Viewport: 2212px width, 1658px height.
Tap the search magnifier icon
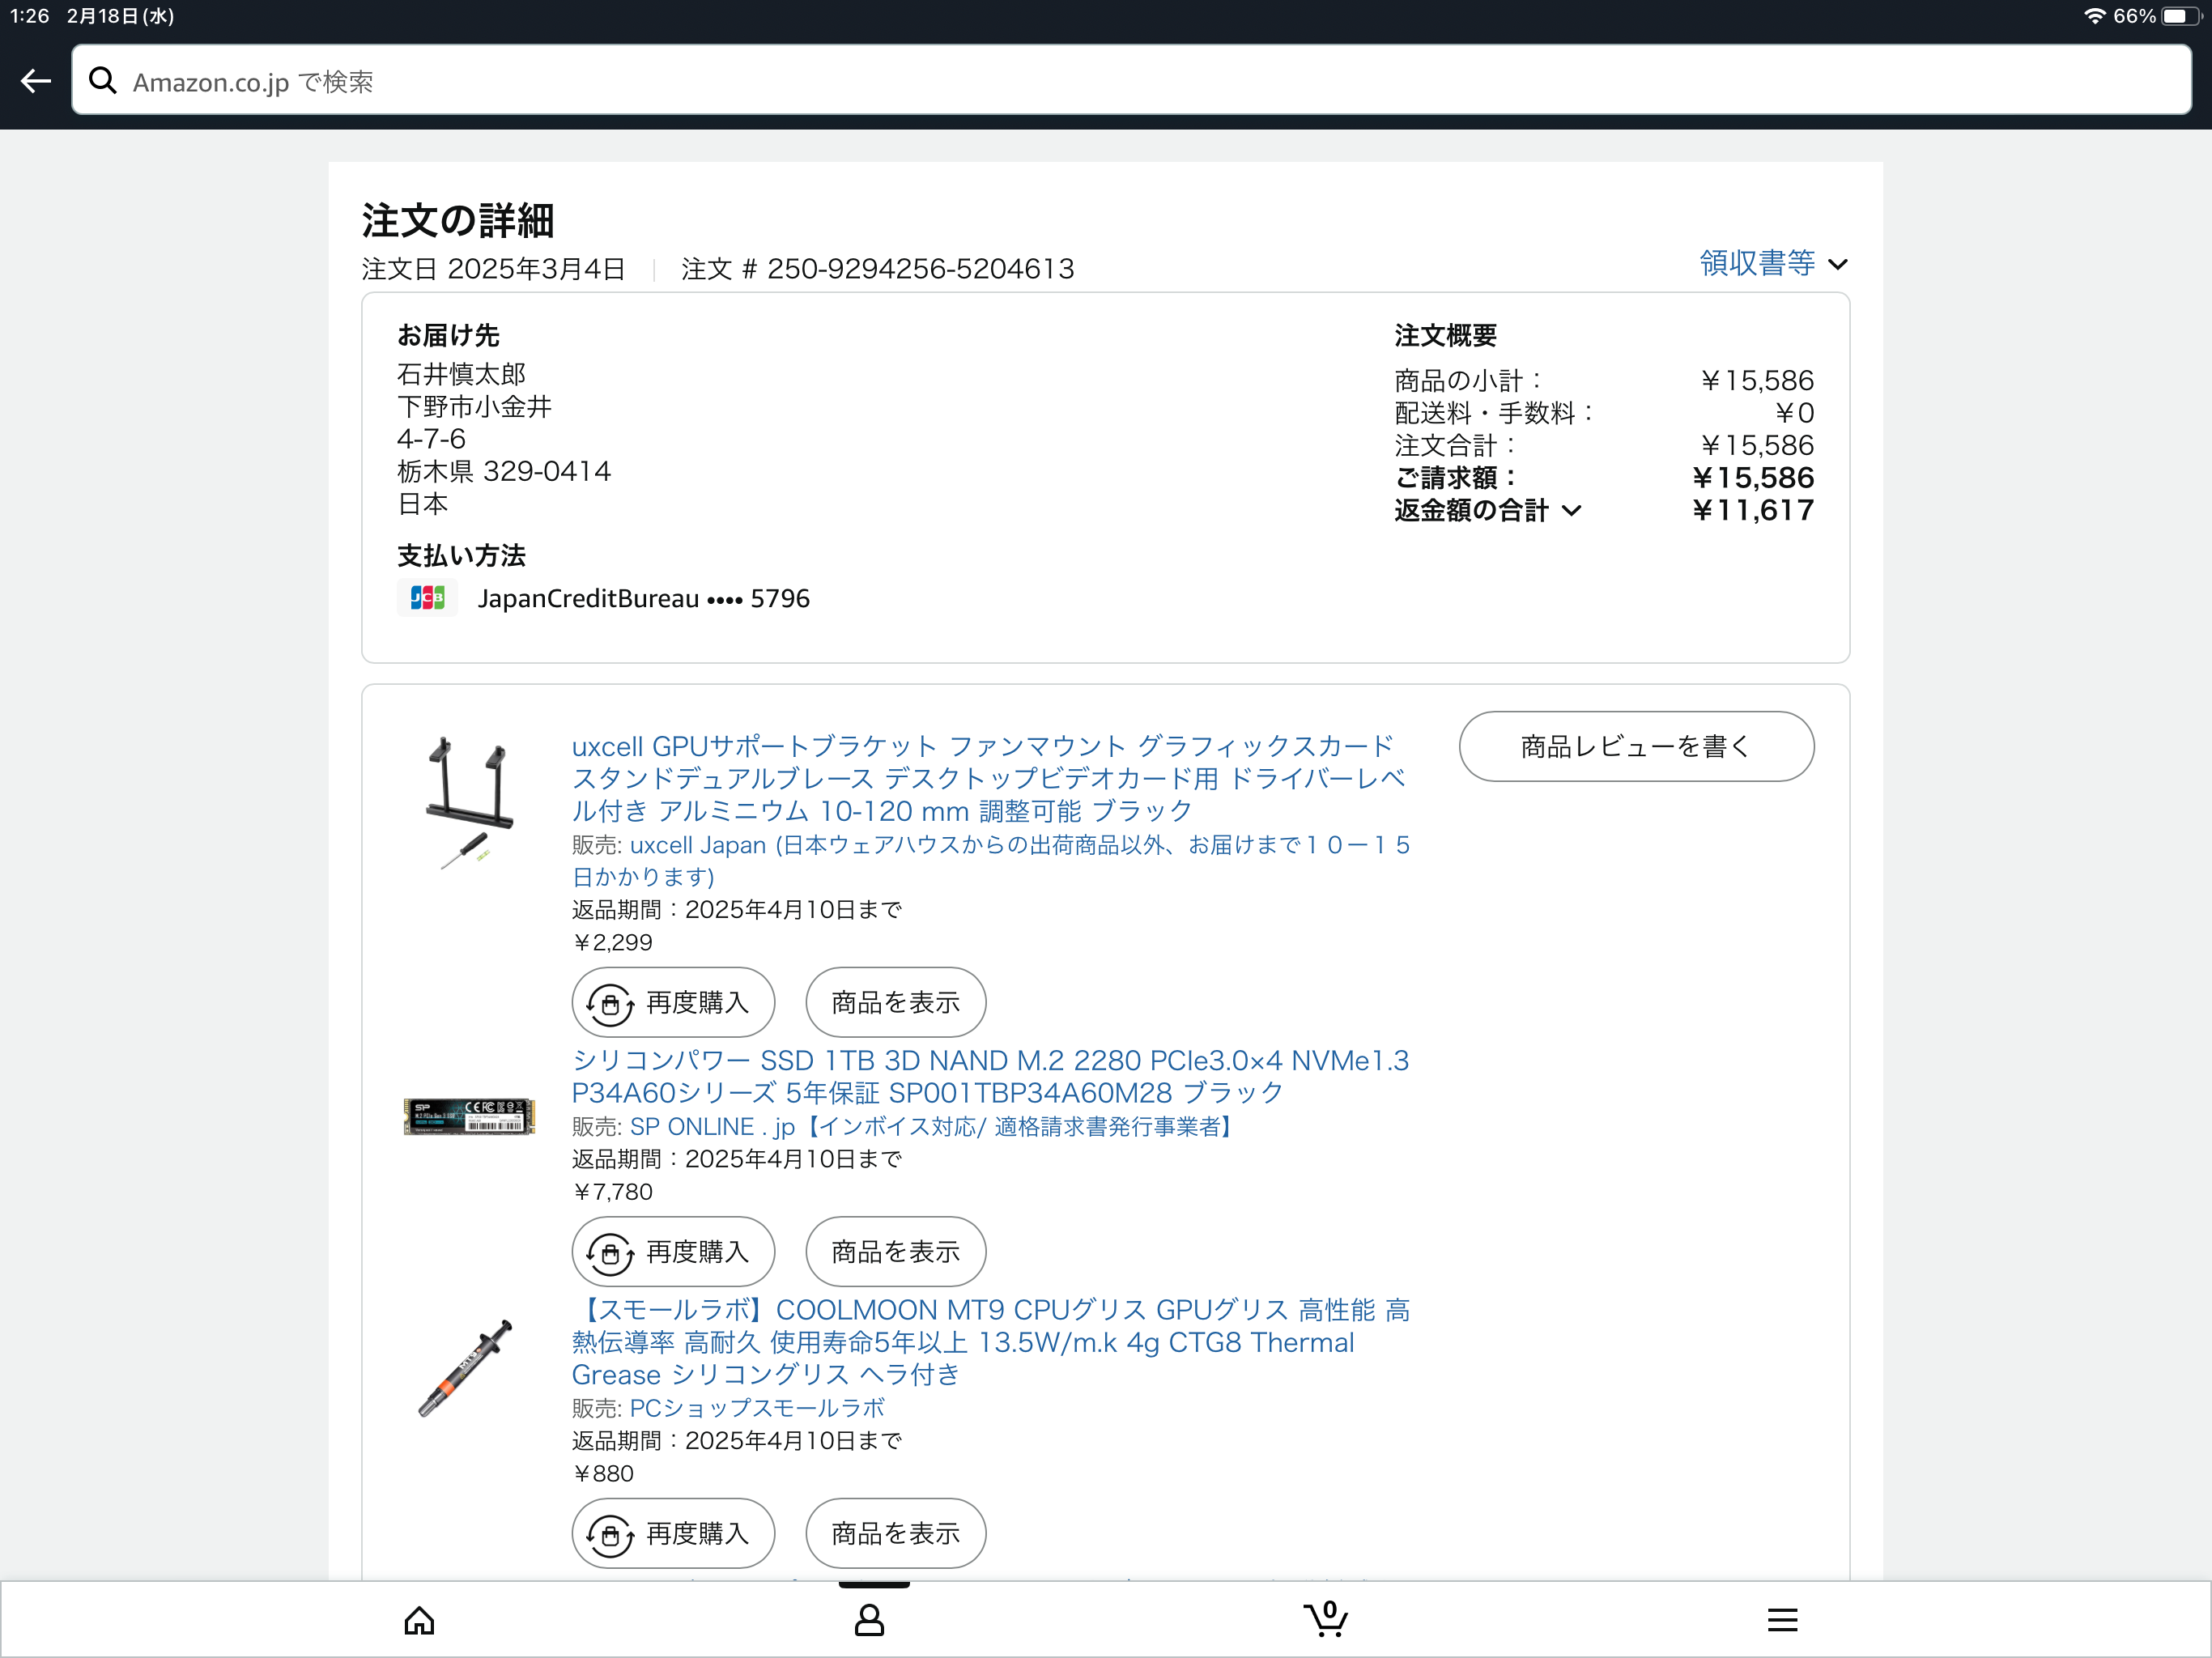(x=102, y=81)
